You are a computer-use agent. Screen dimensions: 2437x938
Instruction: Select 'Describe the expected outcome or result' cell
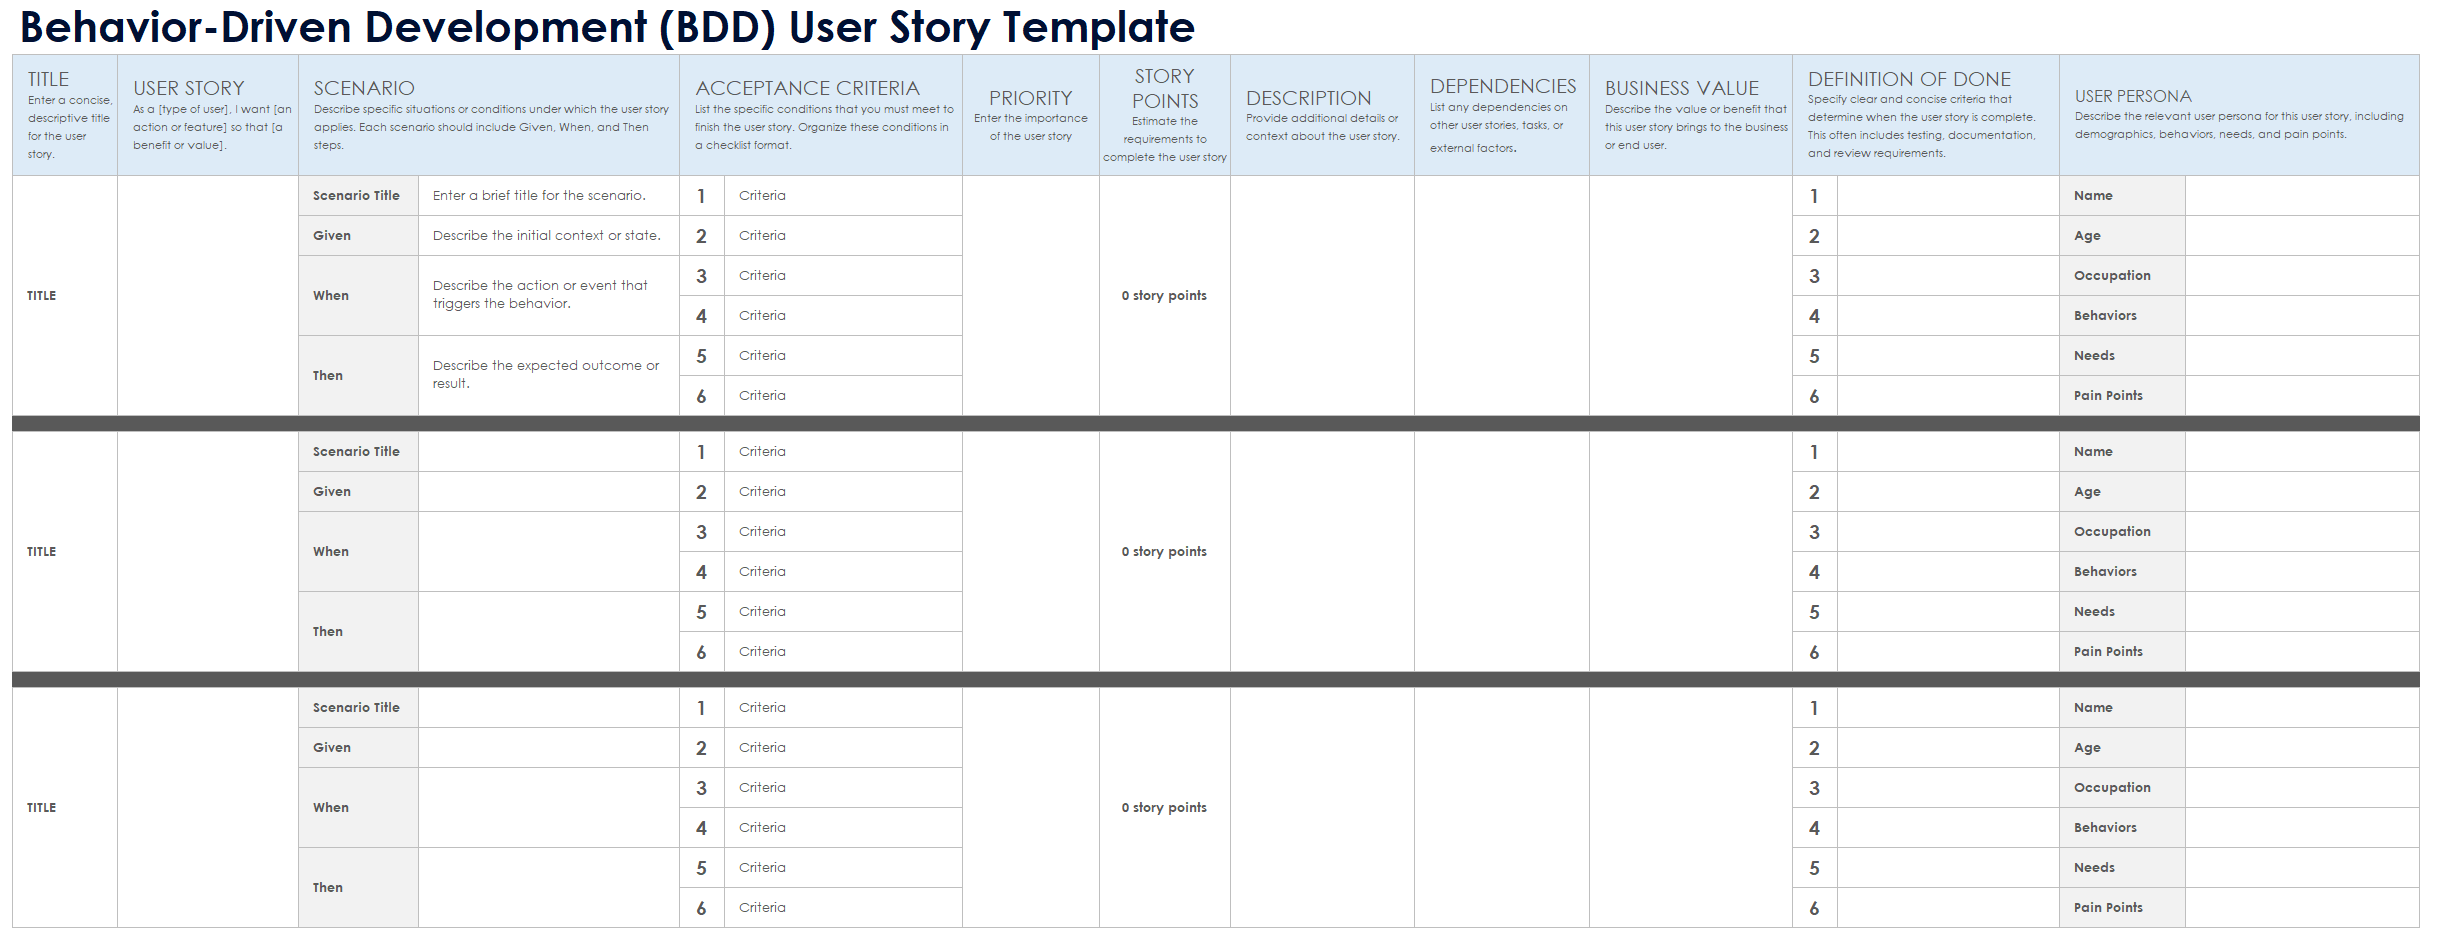pyautogui.click(x=548, y=375)
